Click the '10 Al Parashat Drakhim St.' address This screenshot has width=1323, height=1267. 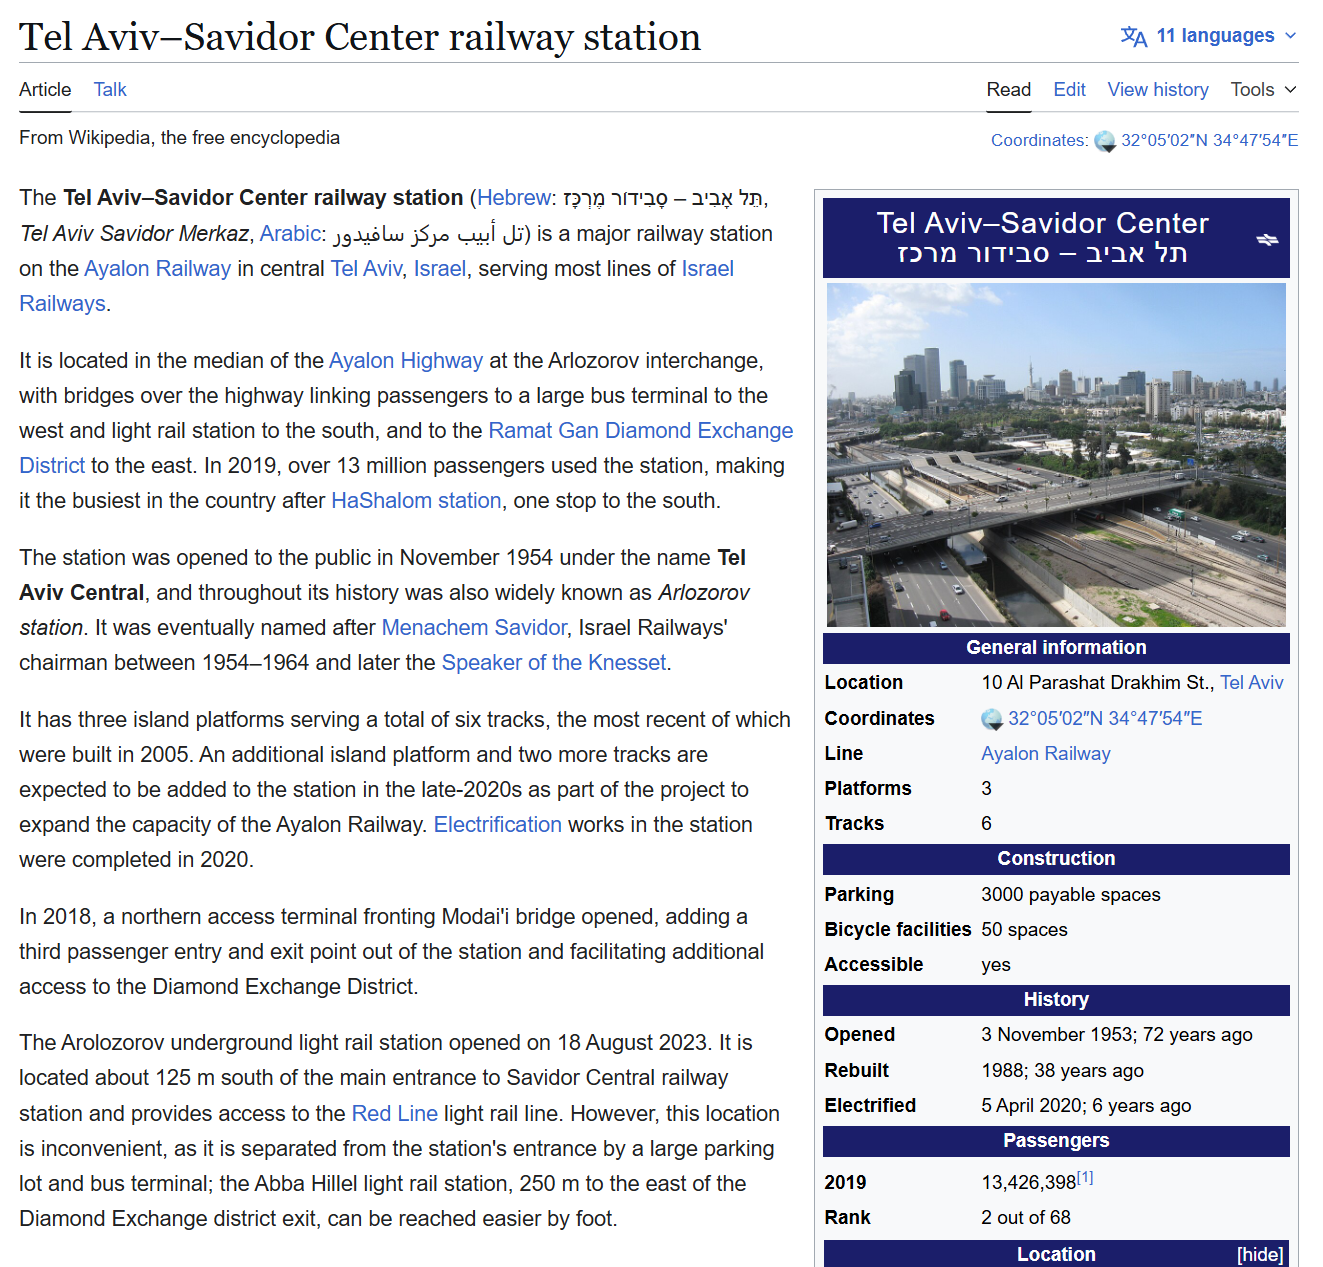tap(1098, 683)
